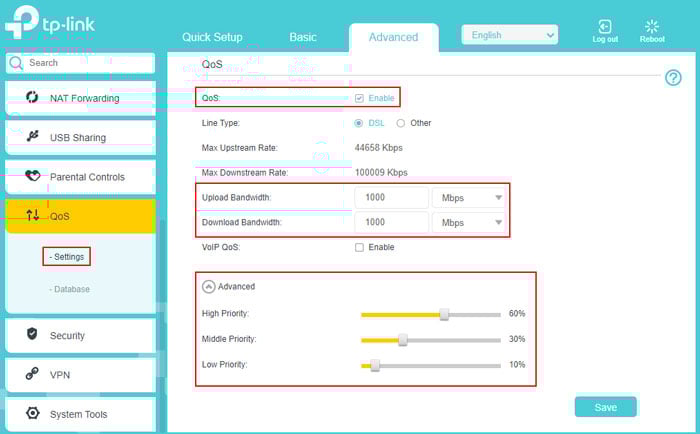This screenshot has width=700, height=434.
Task: Click the Reboot icon
Action: tap(652, 26)
